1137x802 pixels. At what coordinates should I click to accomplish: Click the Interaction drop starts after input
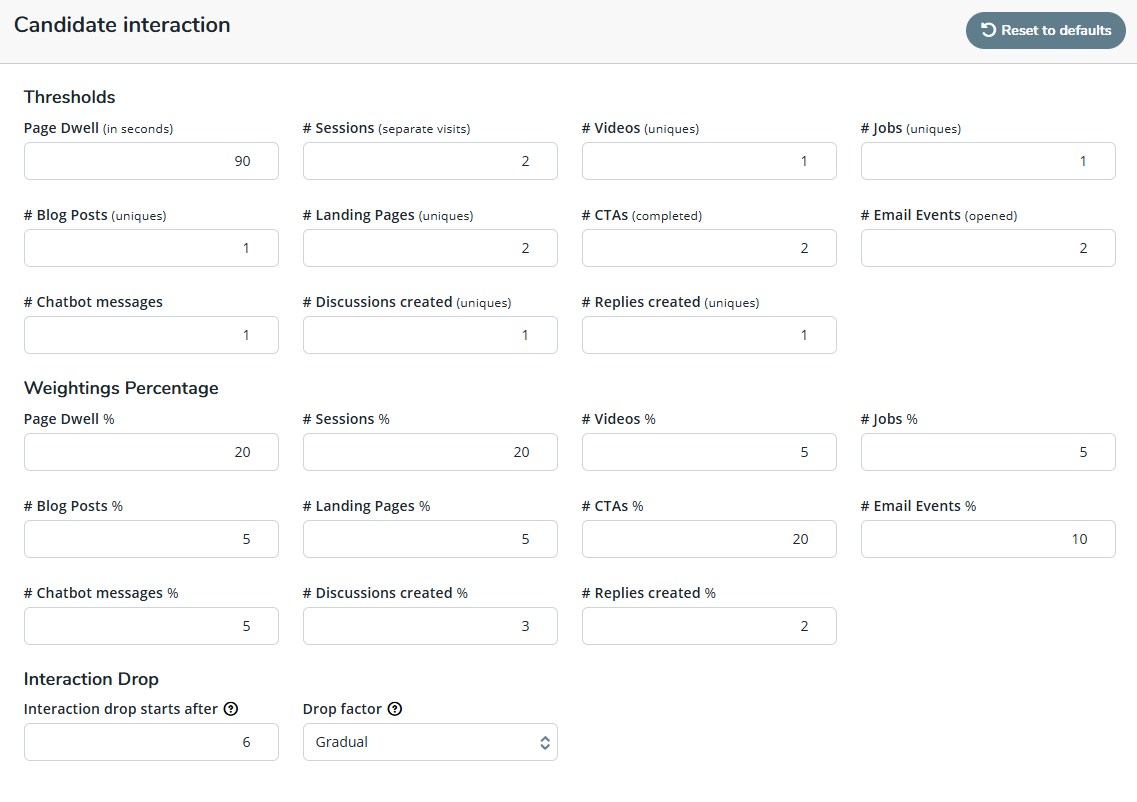[150, 742]
